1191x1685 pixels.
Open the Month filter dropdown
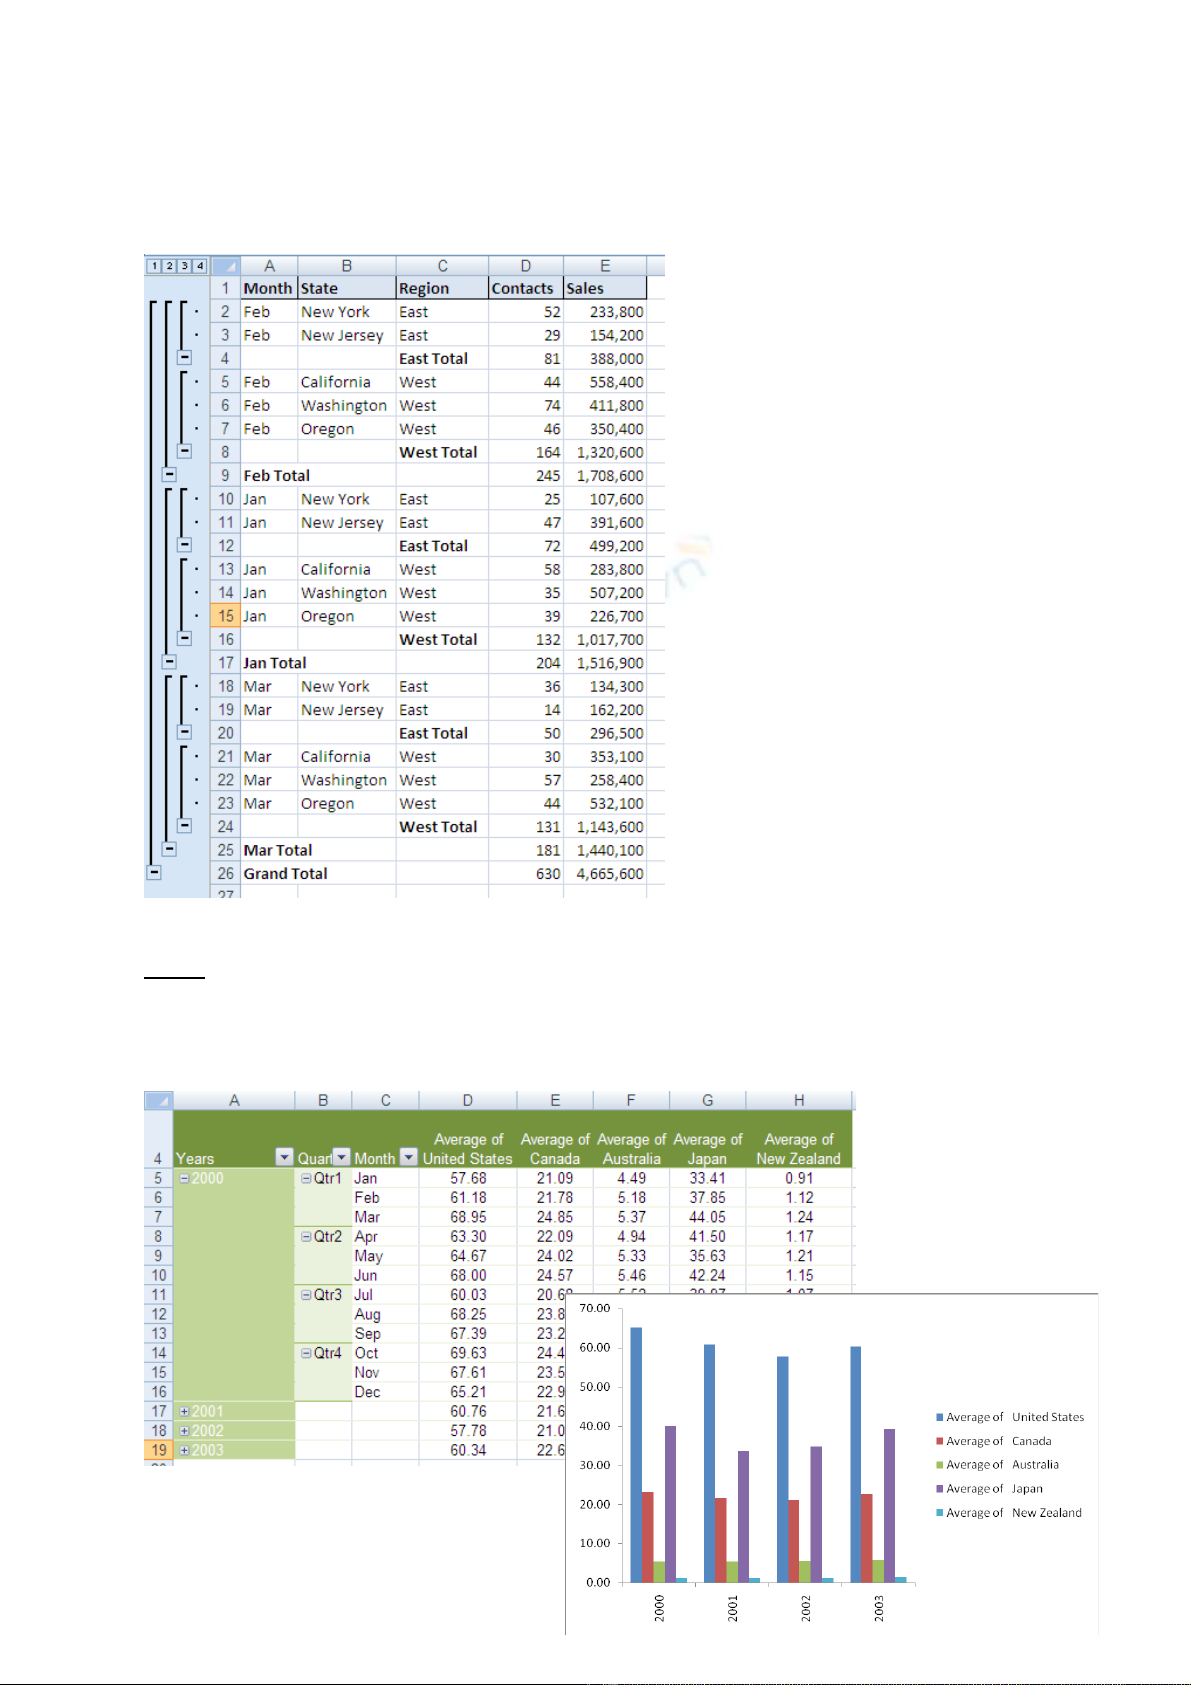point(408,1158)
